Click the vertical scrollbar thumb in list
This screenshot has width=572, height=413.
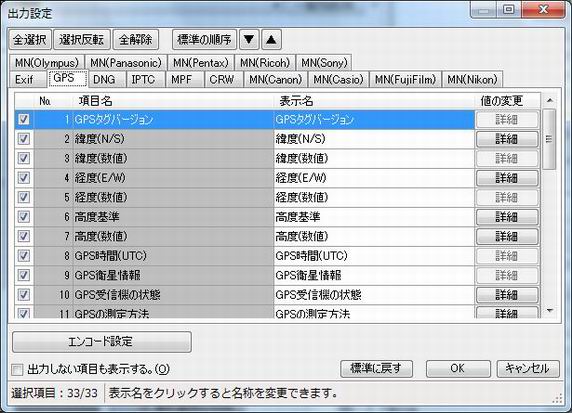(549, 139)
